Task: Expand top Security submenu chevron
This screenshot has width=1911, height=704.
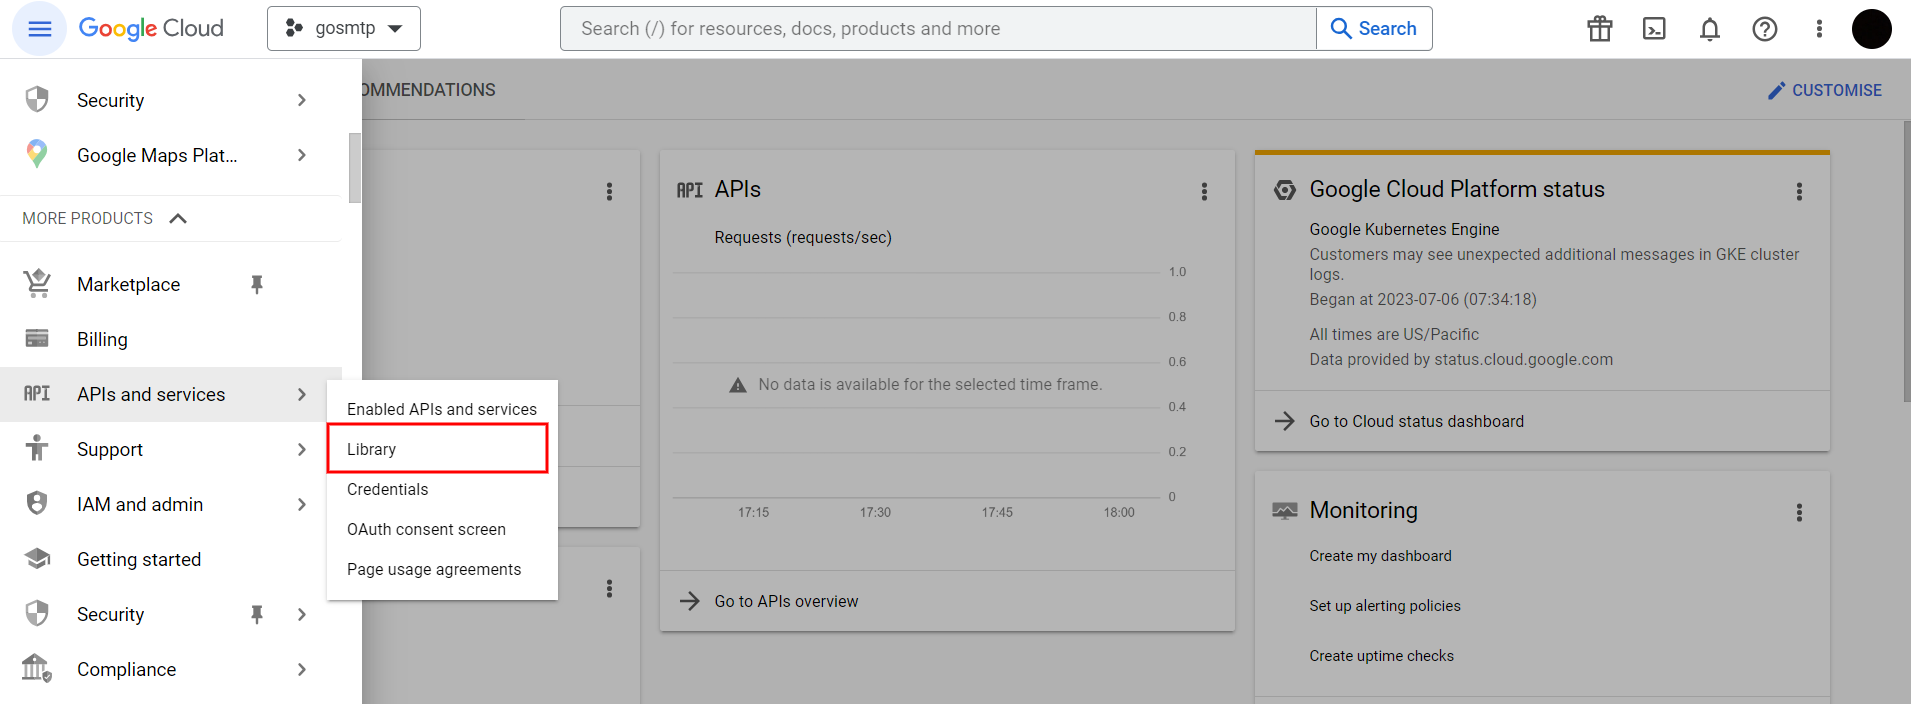Action: pyautogui.click(x=302, y=100)
